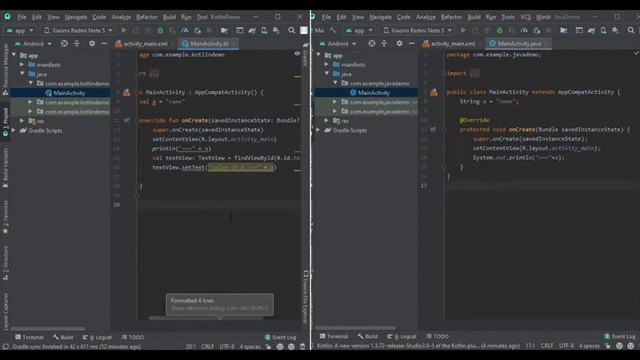
Task: Open Xiaomi Redmi Note 5 device dropdown in JavaDemo
Action: 417,31
